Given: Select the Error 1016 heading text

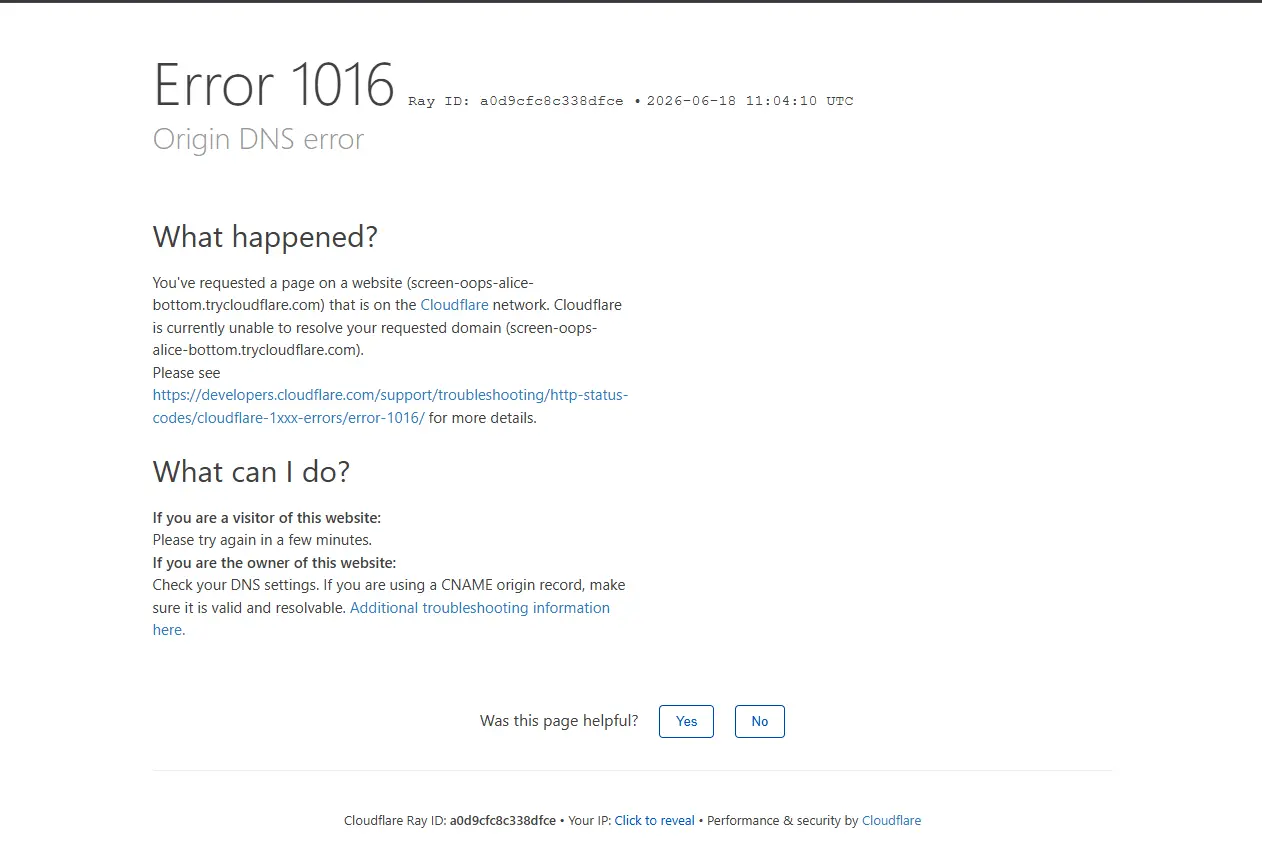Looking at the screenshot, I should click(274, 85).
